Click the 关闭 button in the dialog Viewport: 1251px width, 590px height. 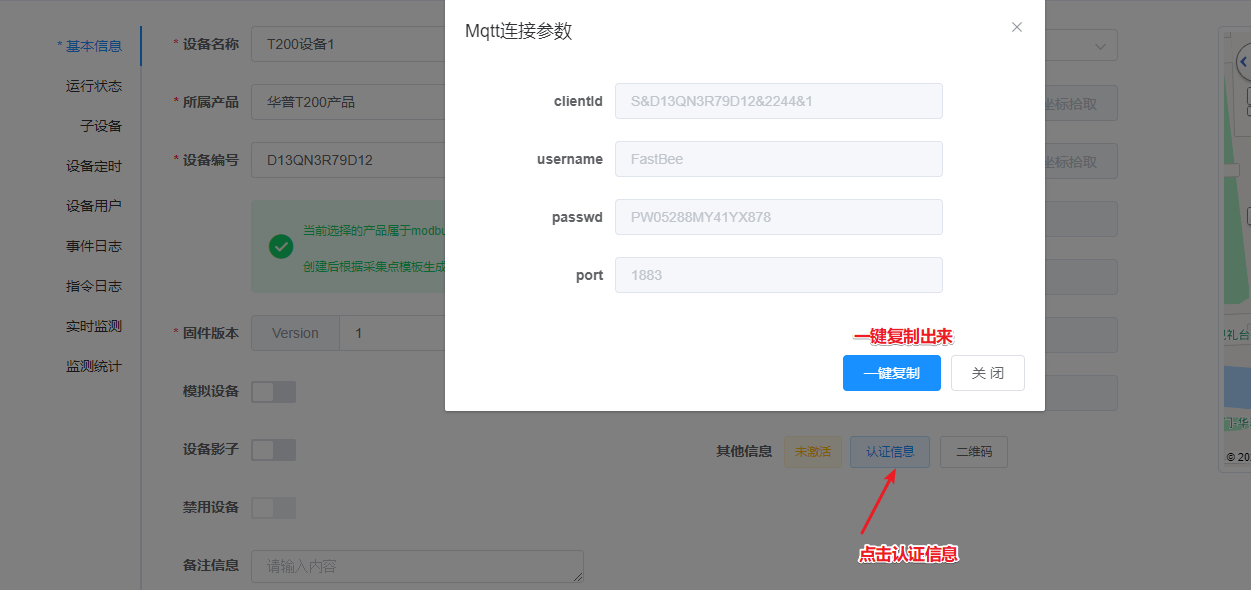(x=987, y=373)
